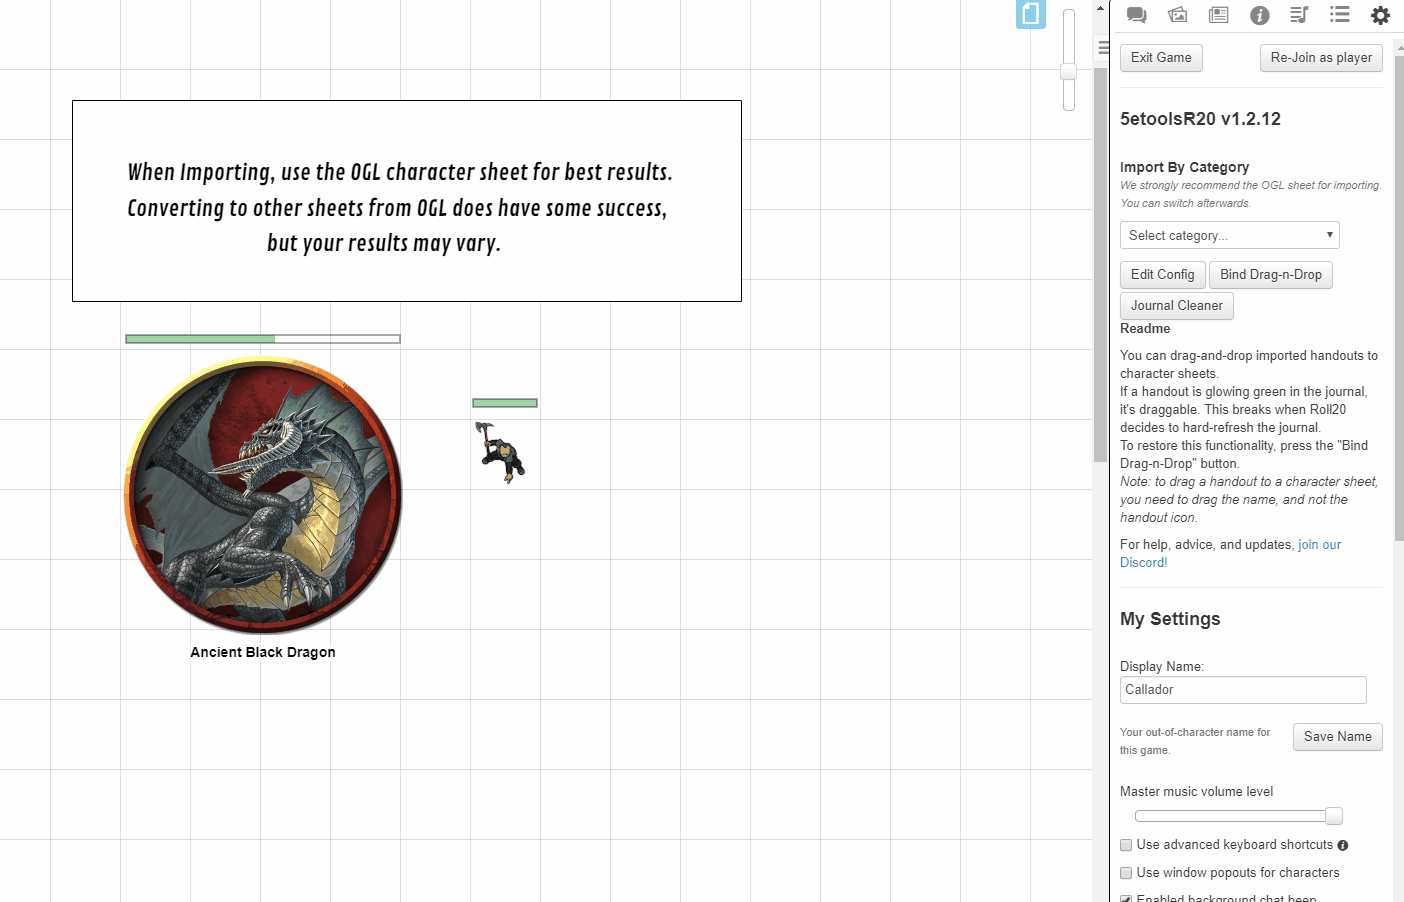Viewport: 1404px width, 902px height.
Task: Open the Select category dropdown
Action: tap(1229, 235)
